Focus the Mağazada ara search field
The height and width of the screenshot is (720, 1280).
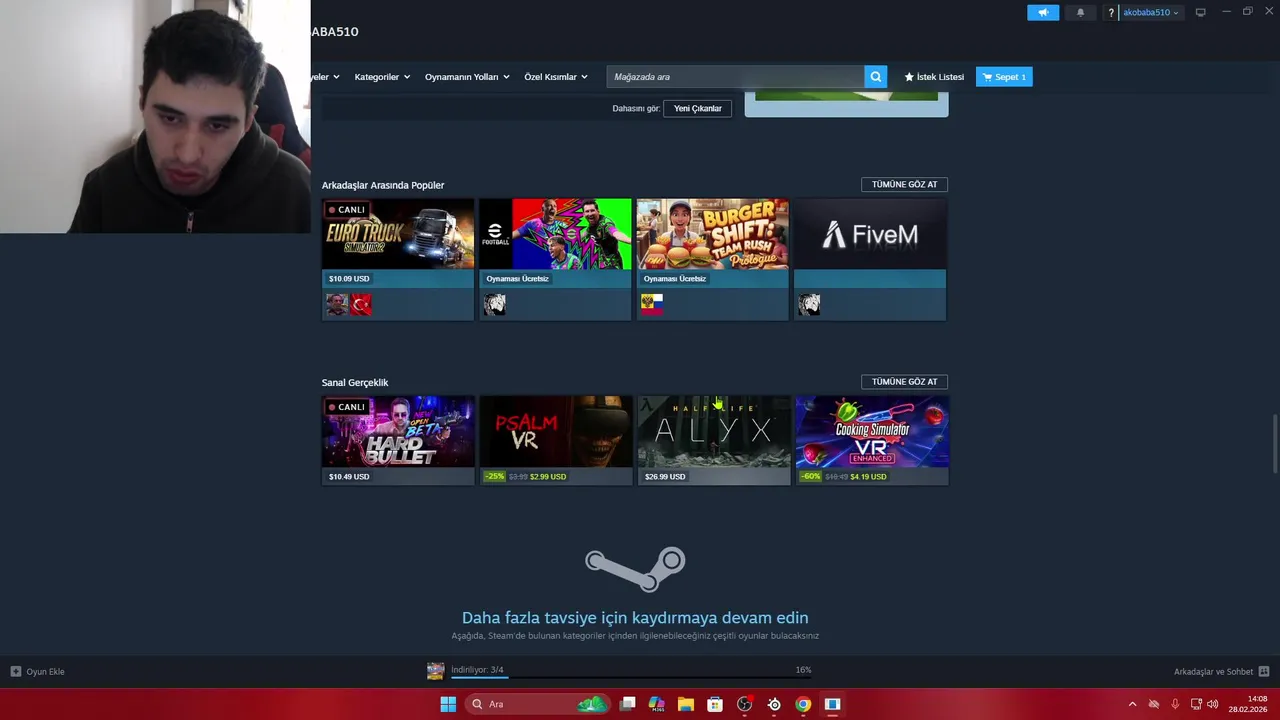click(x=735, y=77)
